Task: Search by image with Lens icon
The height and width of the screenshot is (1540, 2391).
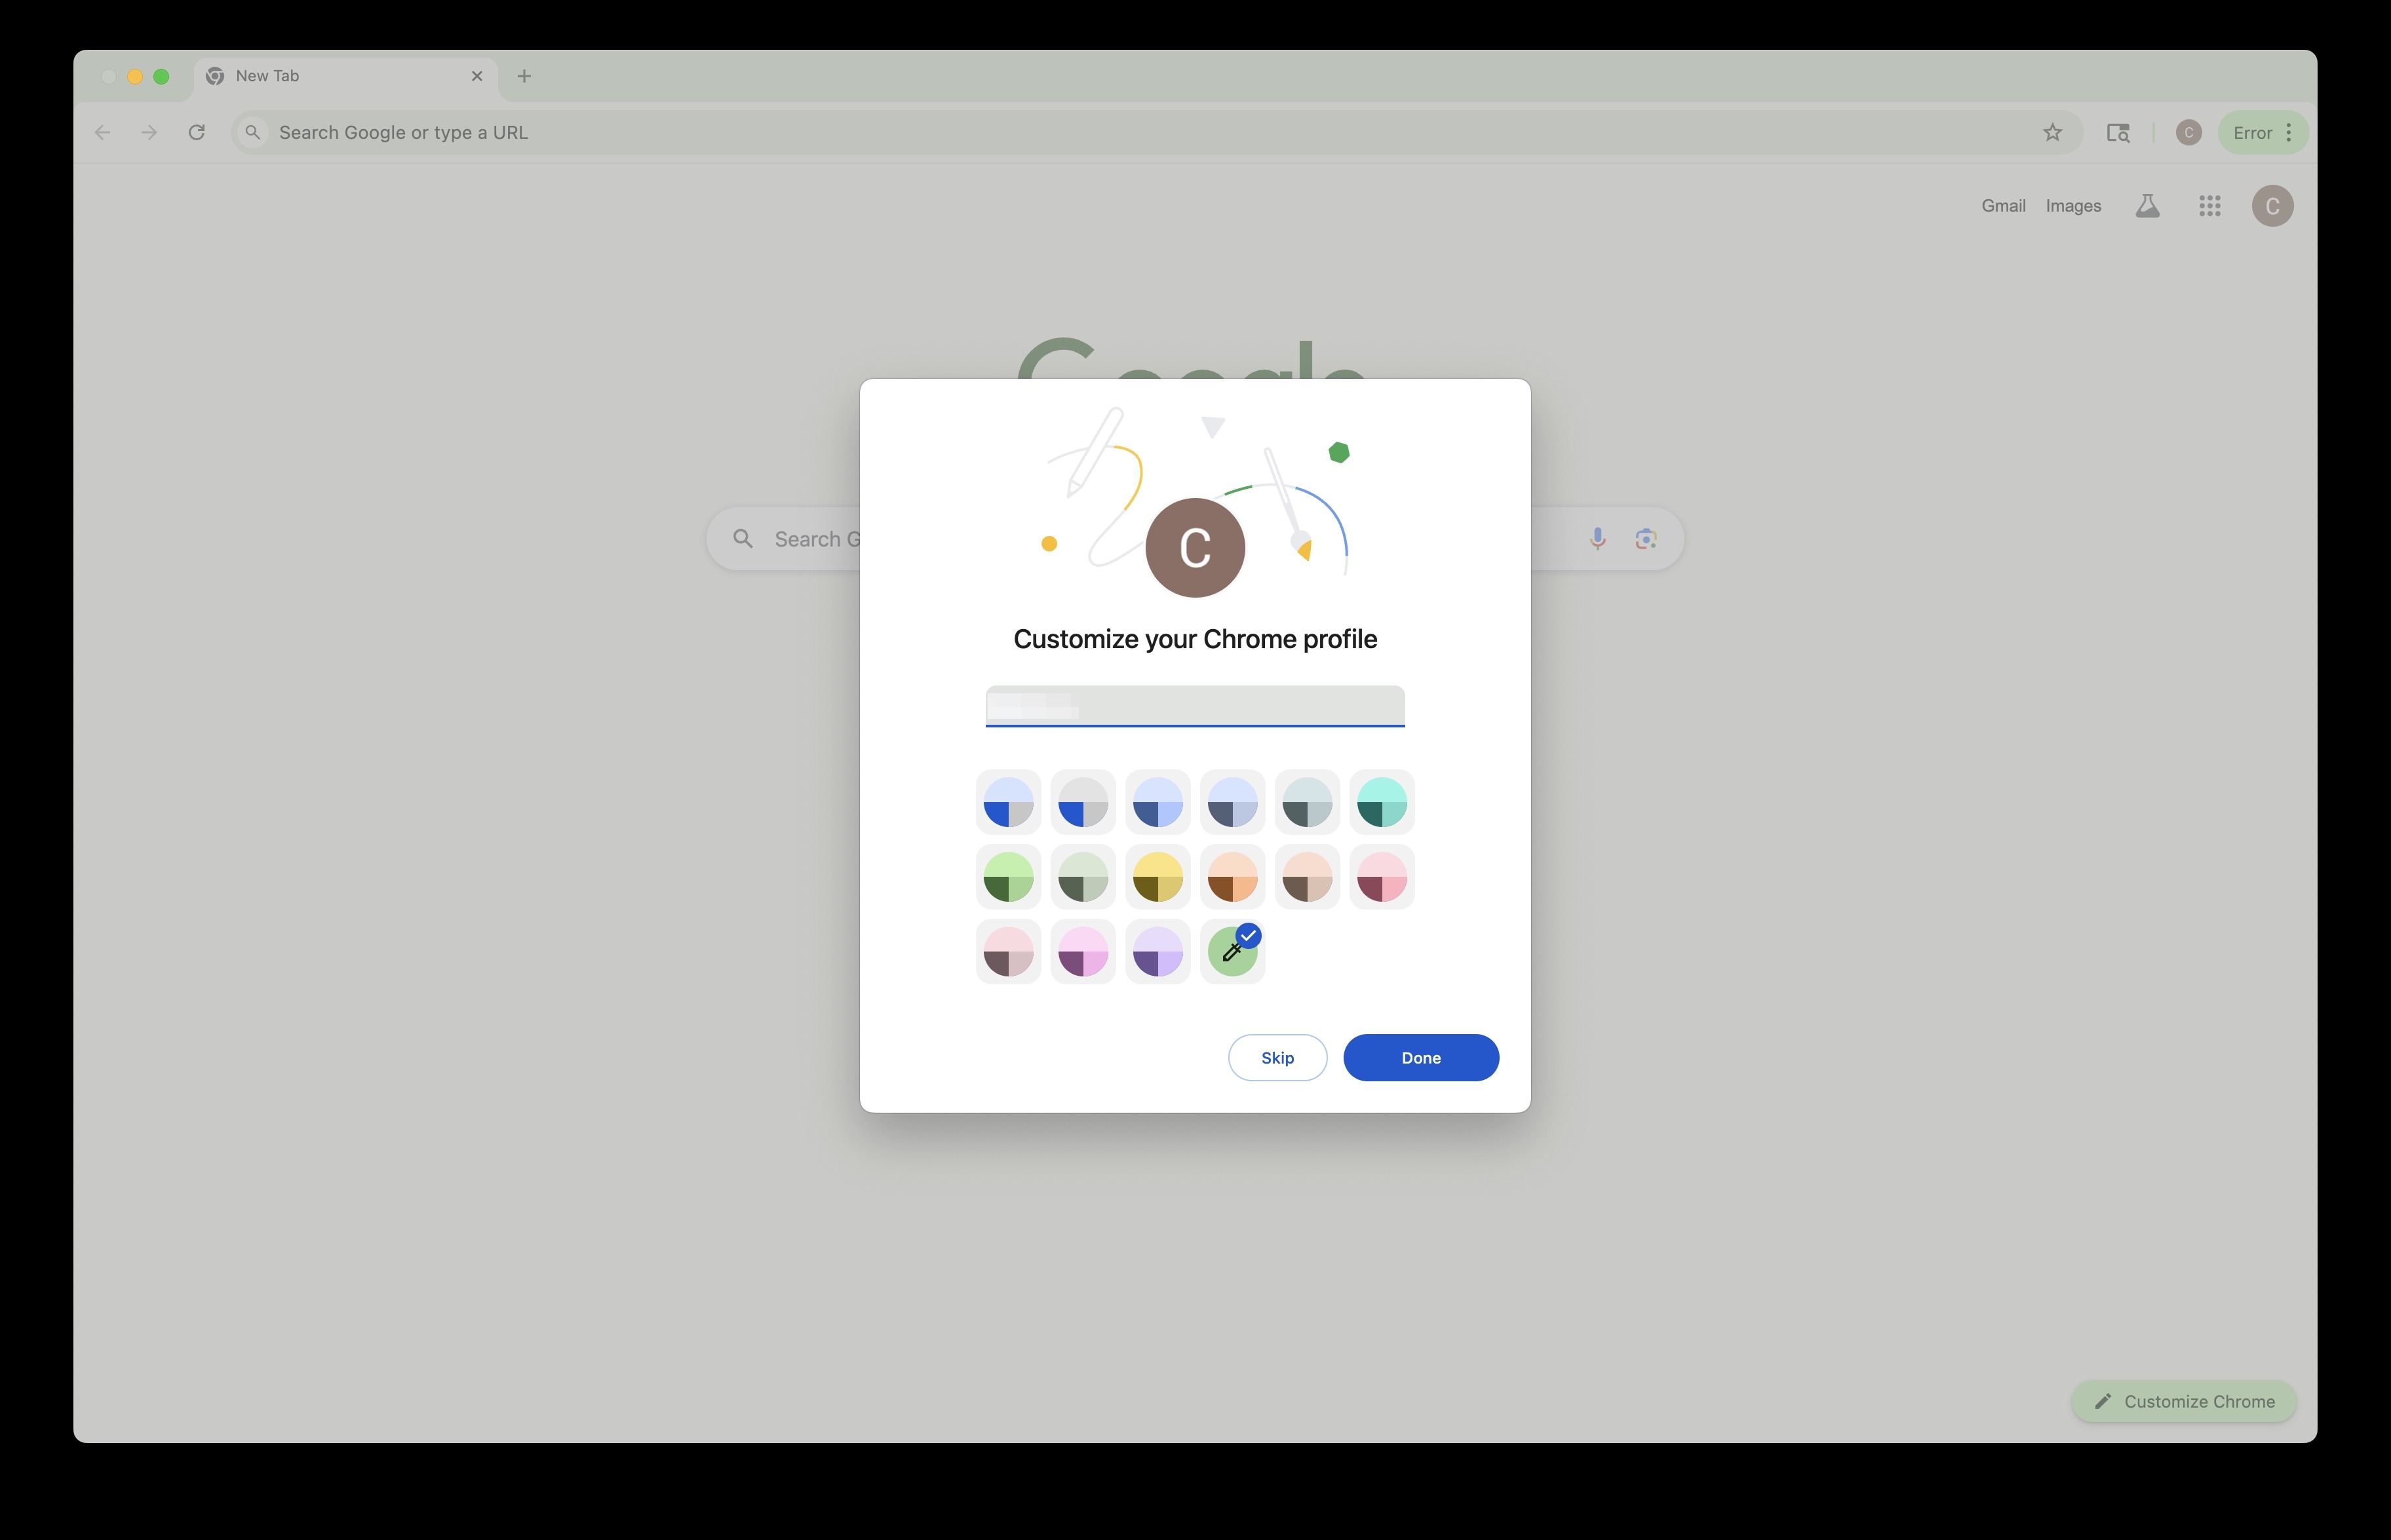Action: pyautogui.click(x=1646, y=539)
